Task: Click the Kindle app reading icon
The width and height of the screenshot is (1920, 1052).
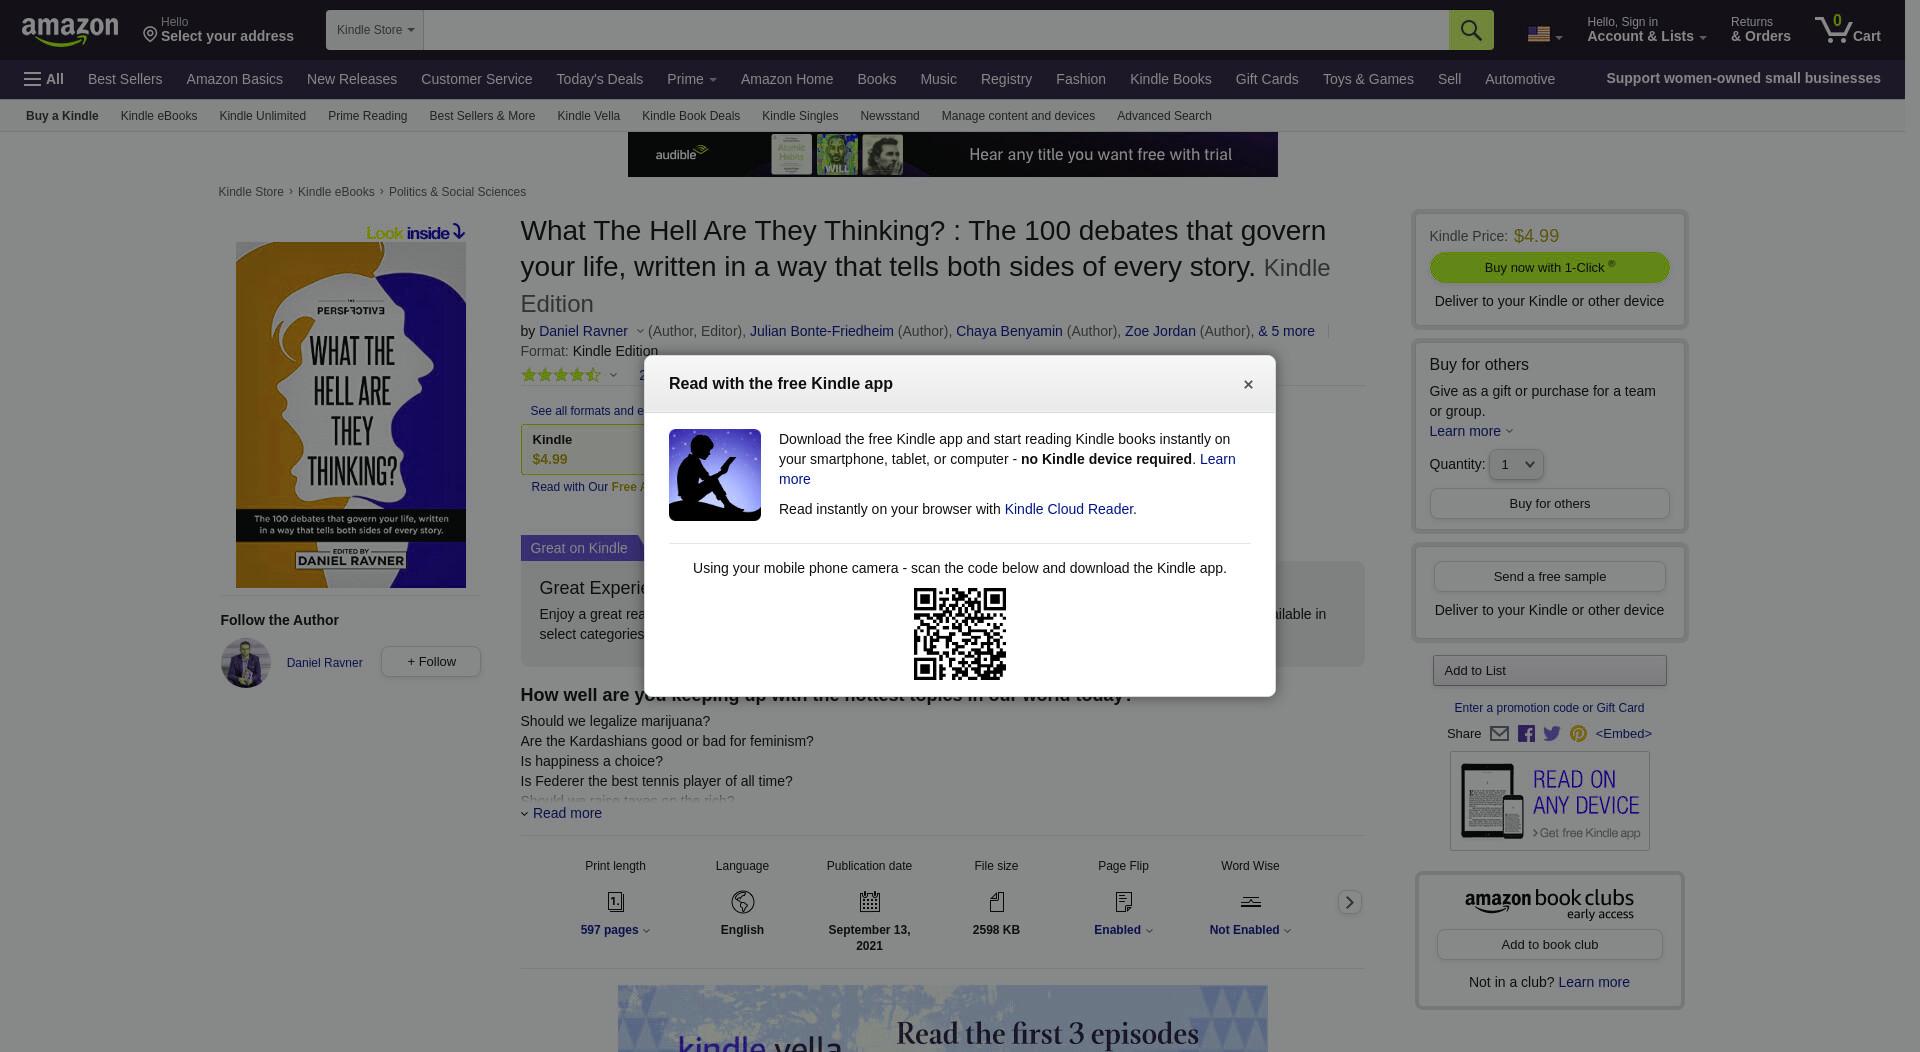Action: [715, 475]
